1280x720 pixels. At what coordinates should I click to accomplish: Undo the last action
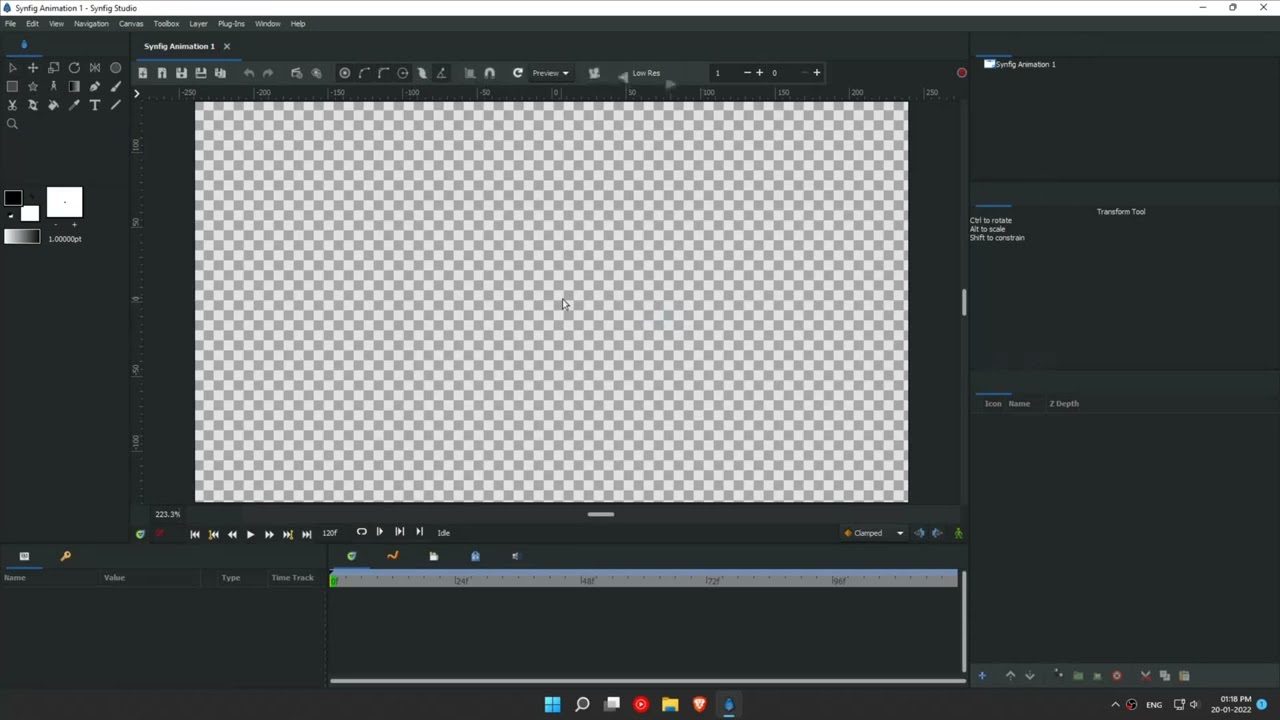(x=249, y=73)
